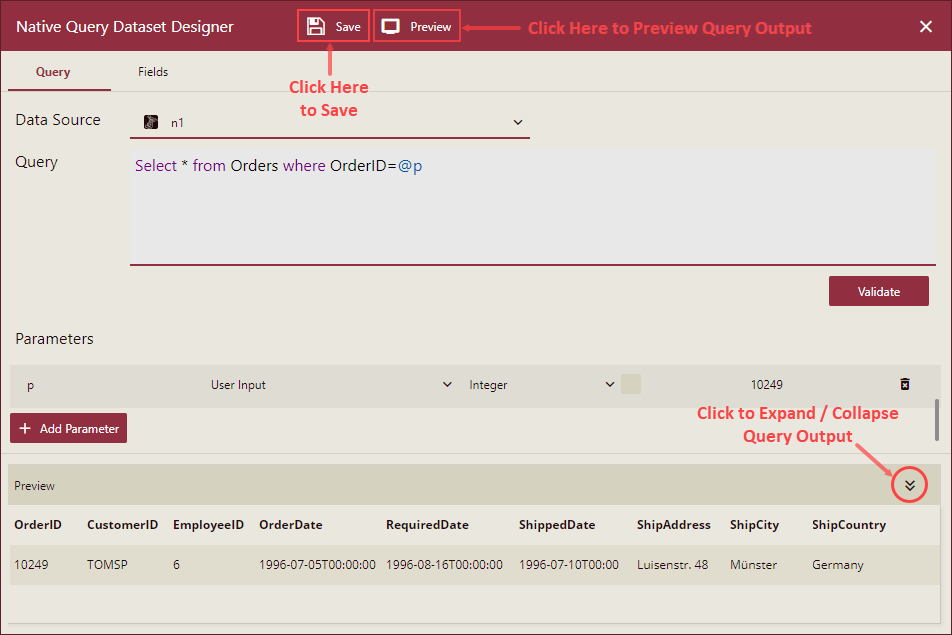The width and height of the screenshot is (952, 635).
Task: Close the Native Query Dataset Designer
Action: point(926,26)
